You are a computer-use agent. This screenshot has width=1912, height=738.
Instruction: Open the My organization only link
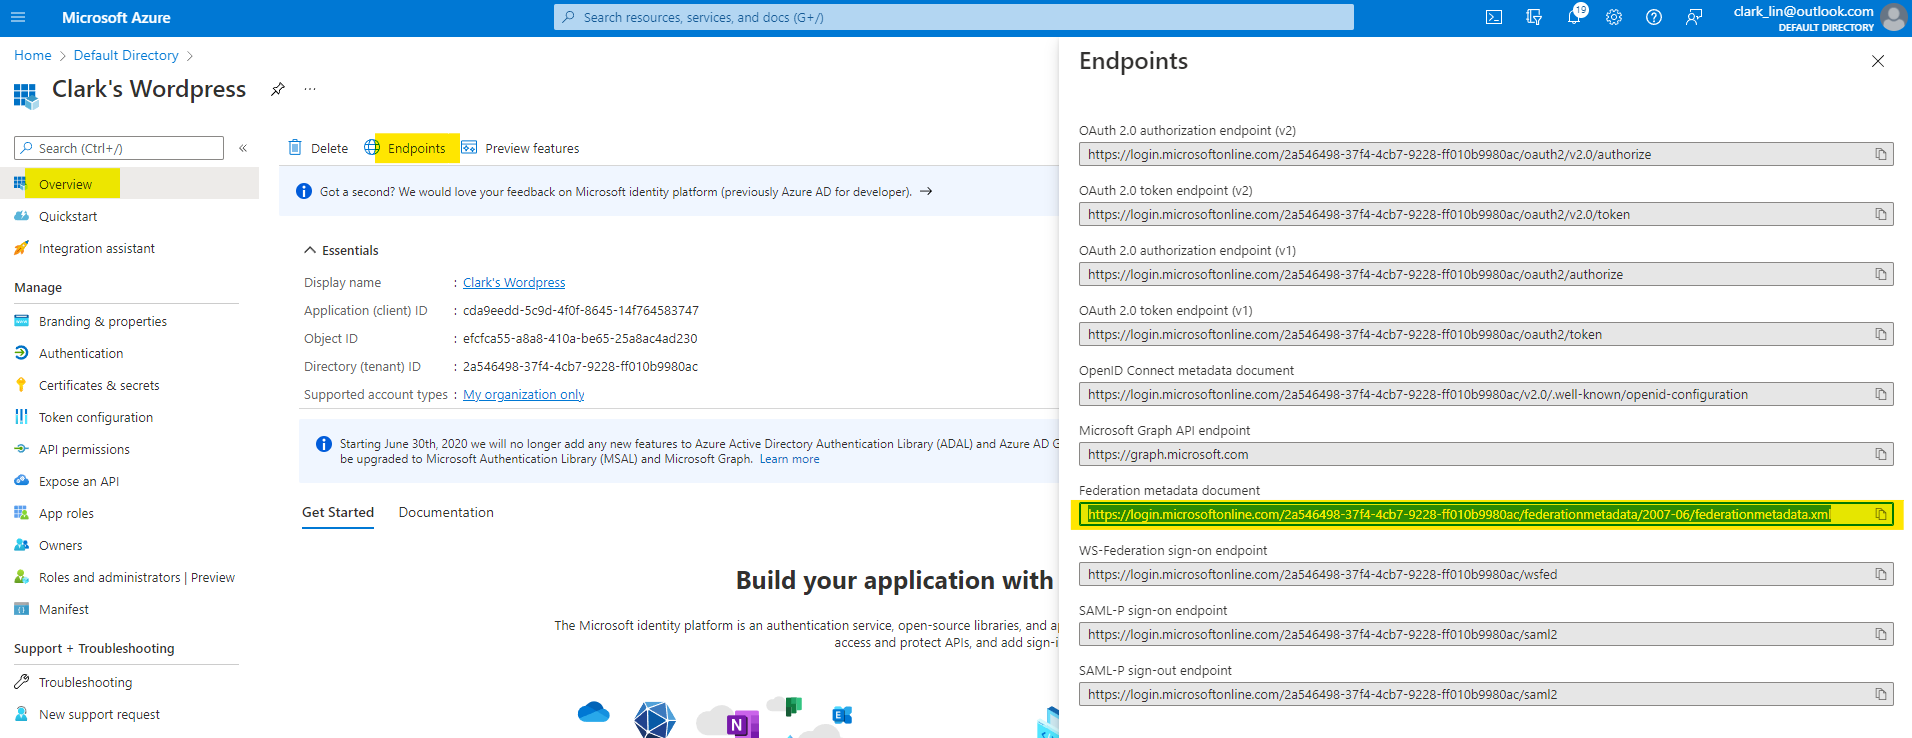click(x=523, y=394)
